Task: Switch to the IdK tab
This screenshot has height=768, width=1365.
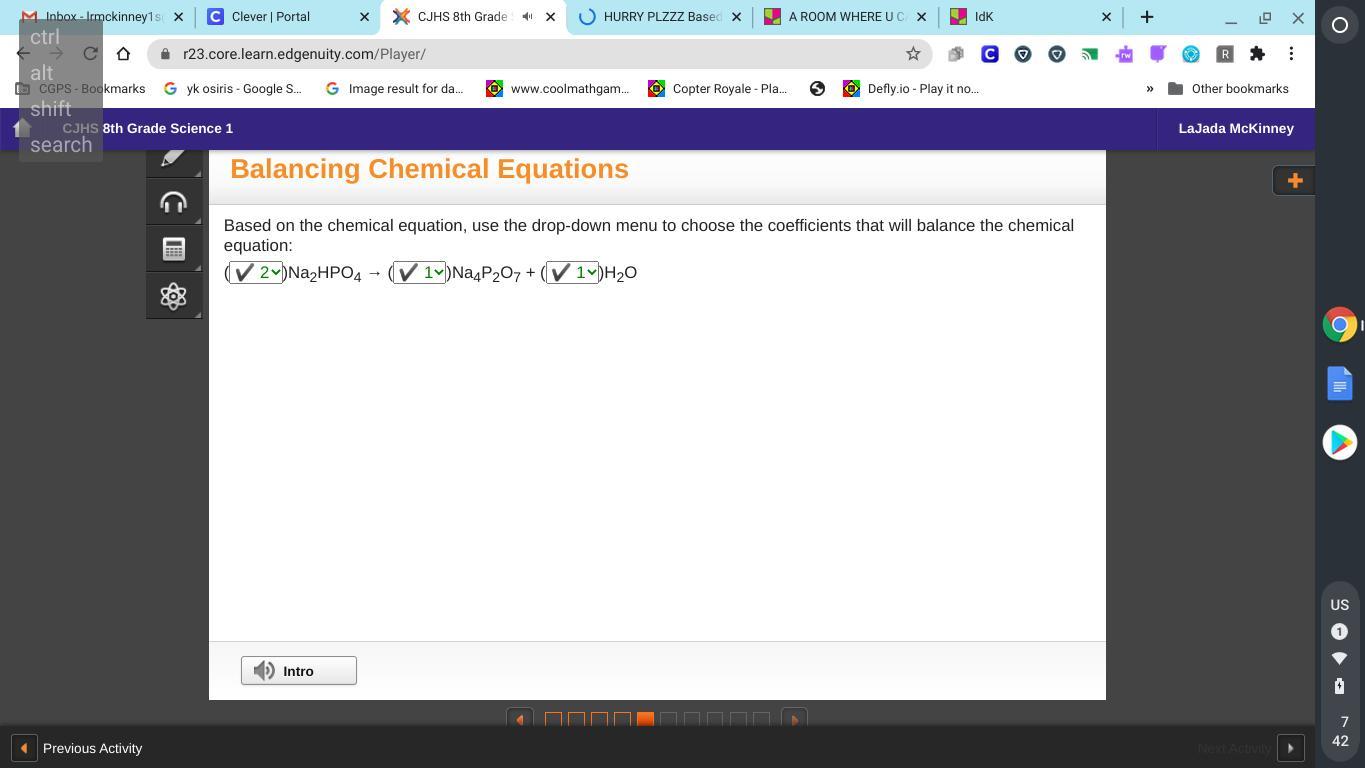Action: click(1031, 17)
